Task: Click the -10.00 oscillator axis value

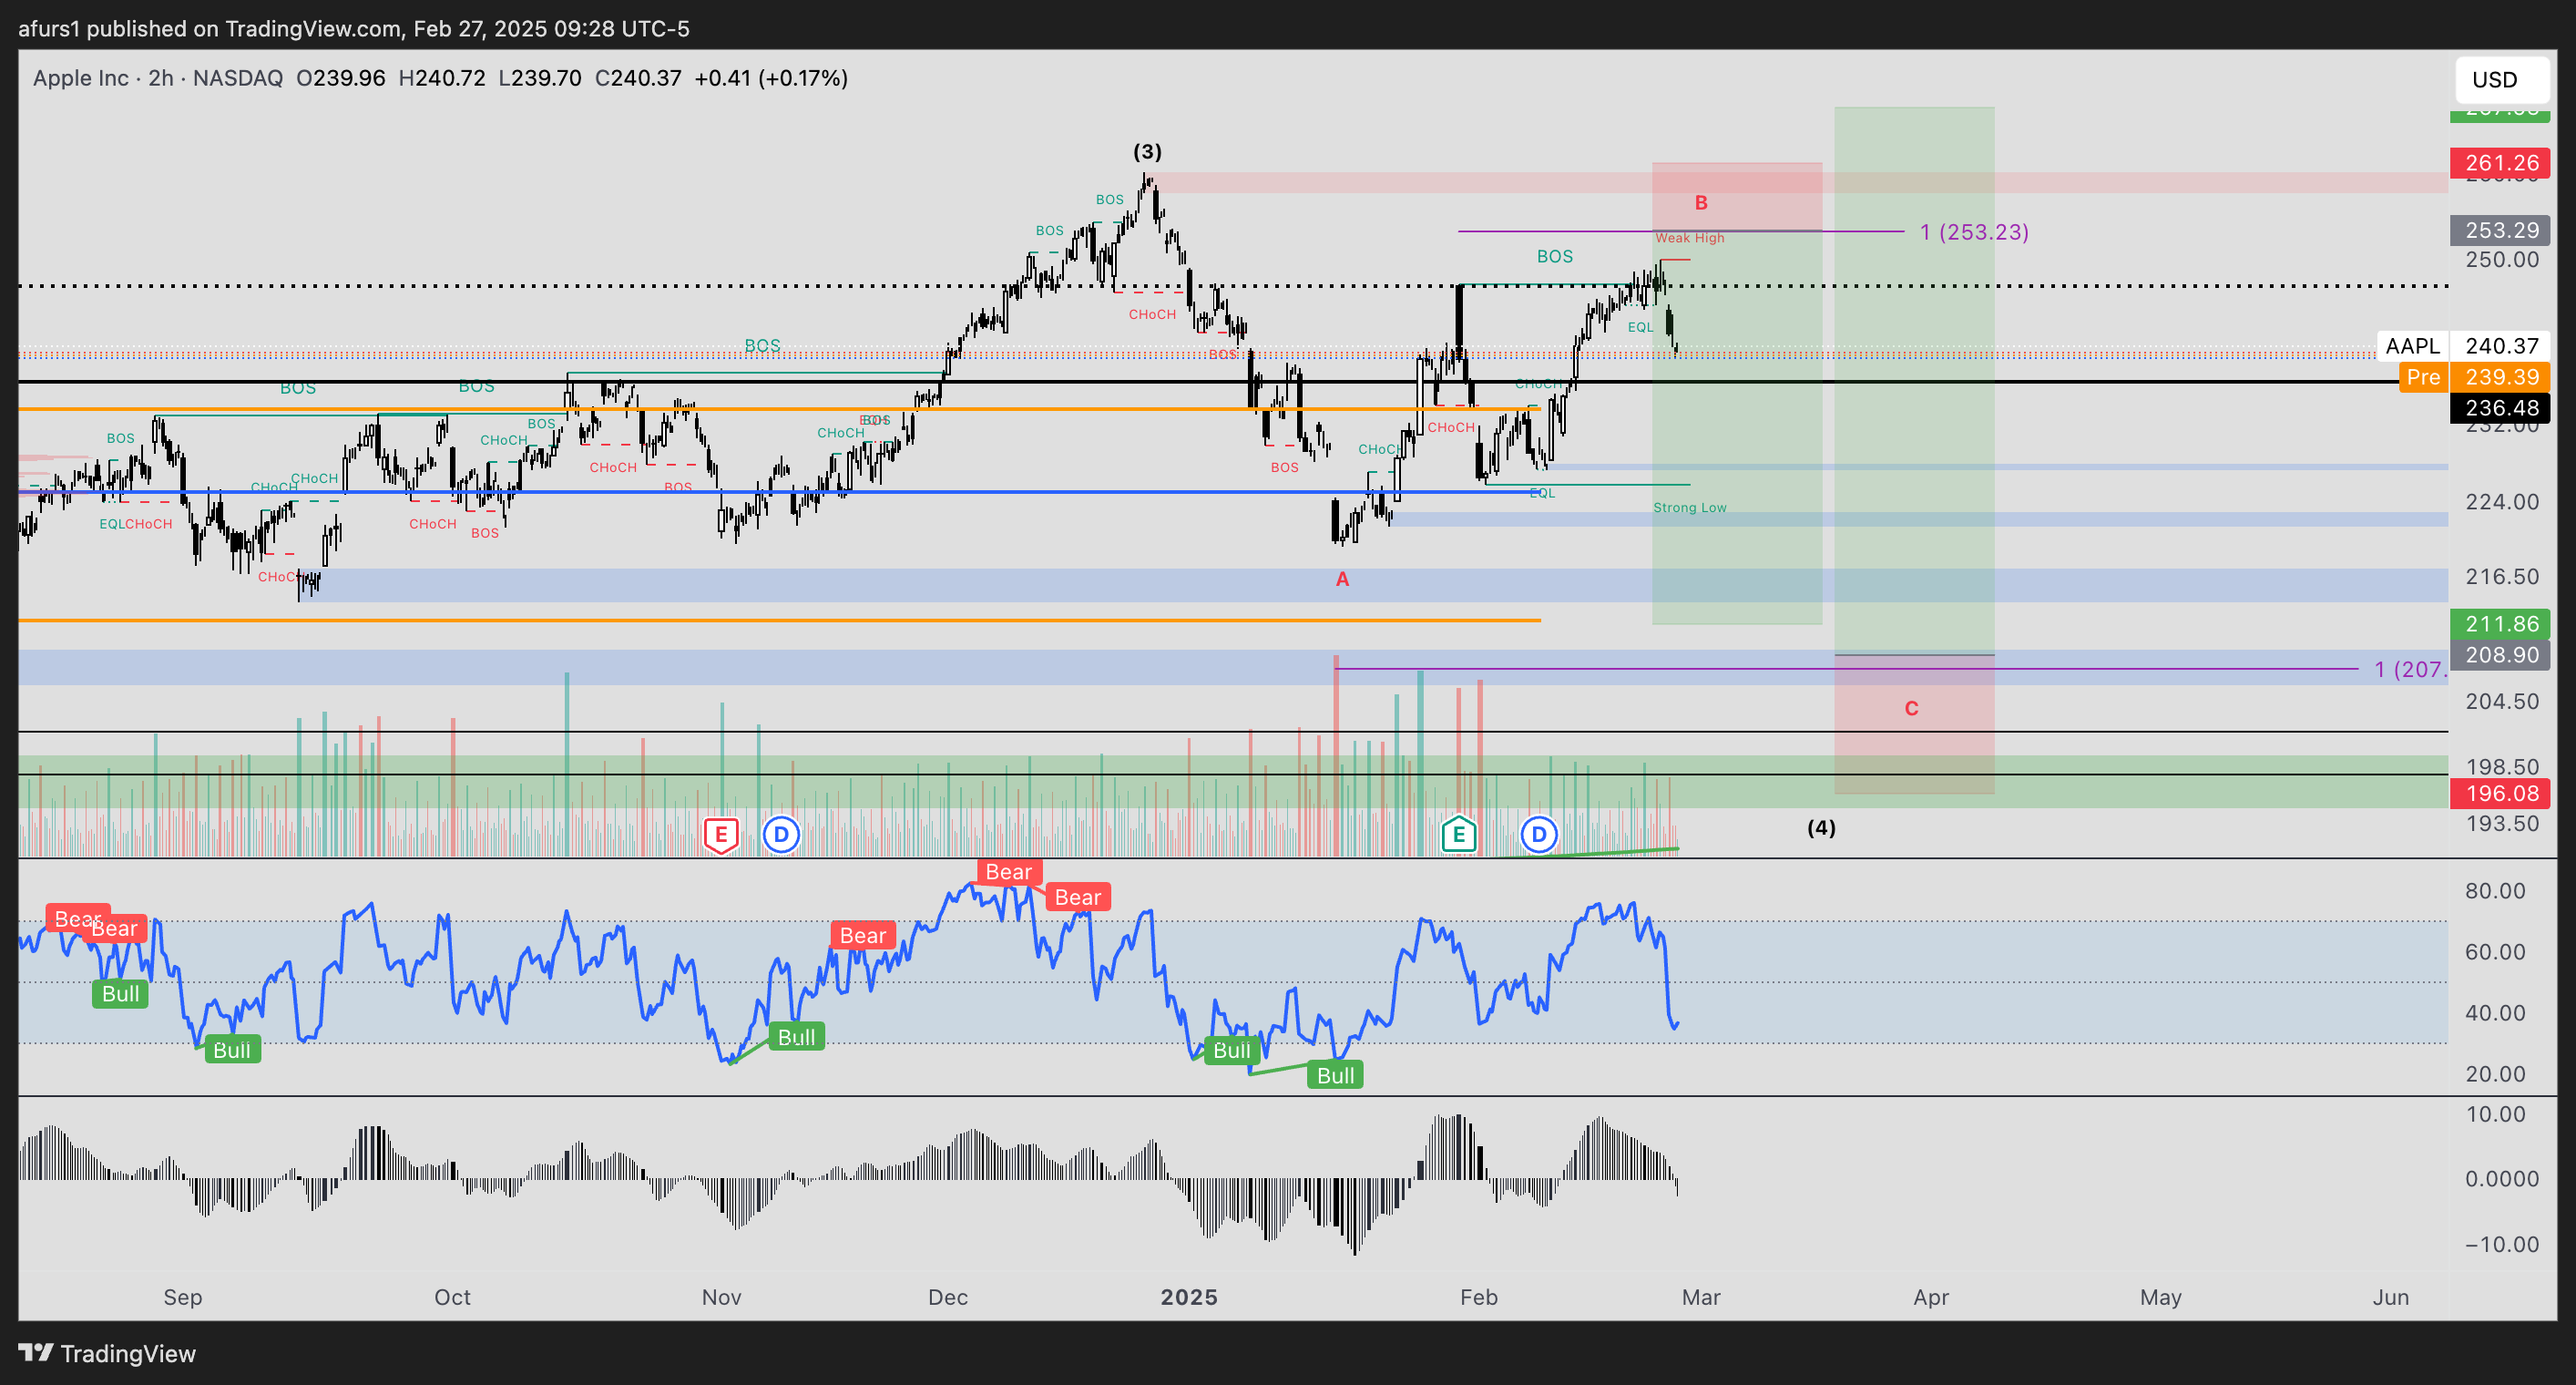Action: pyautogui.click(x=2502, y=1245)
